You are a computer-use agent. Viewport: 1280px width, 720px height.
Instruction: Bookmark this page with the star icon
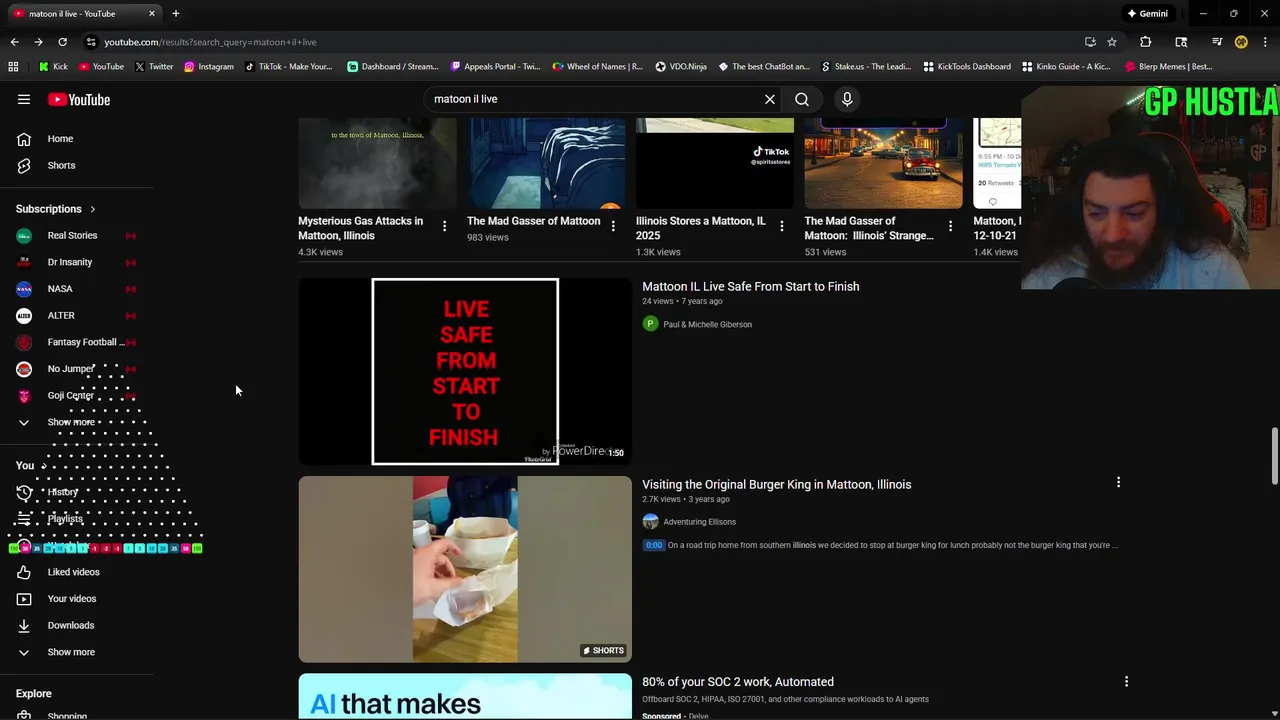(x=1111, y=42)
